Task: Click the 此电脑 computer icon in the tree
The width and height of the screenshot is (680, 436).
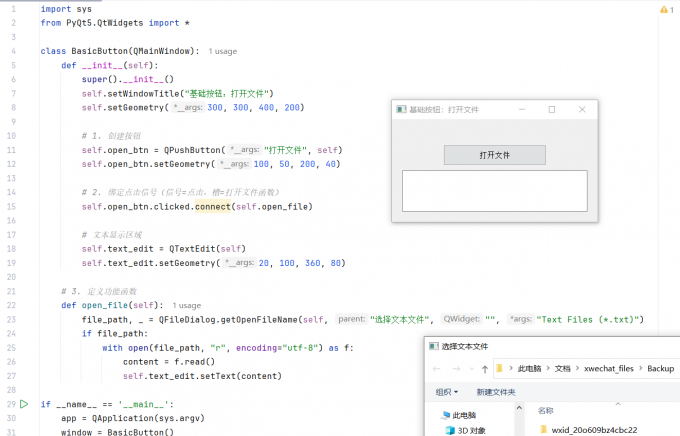Action: click(x=446, y=415)
